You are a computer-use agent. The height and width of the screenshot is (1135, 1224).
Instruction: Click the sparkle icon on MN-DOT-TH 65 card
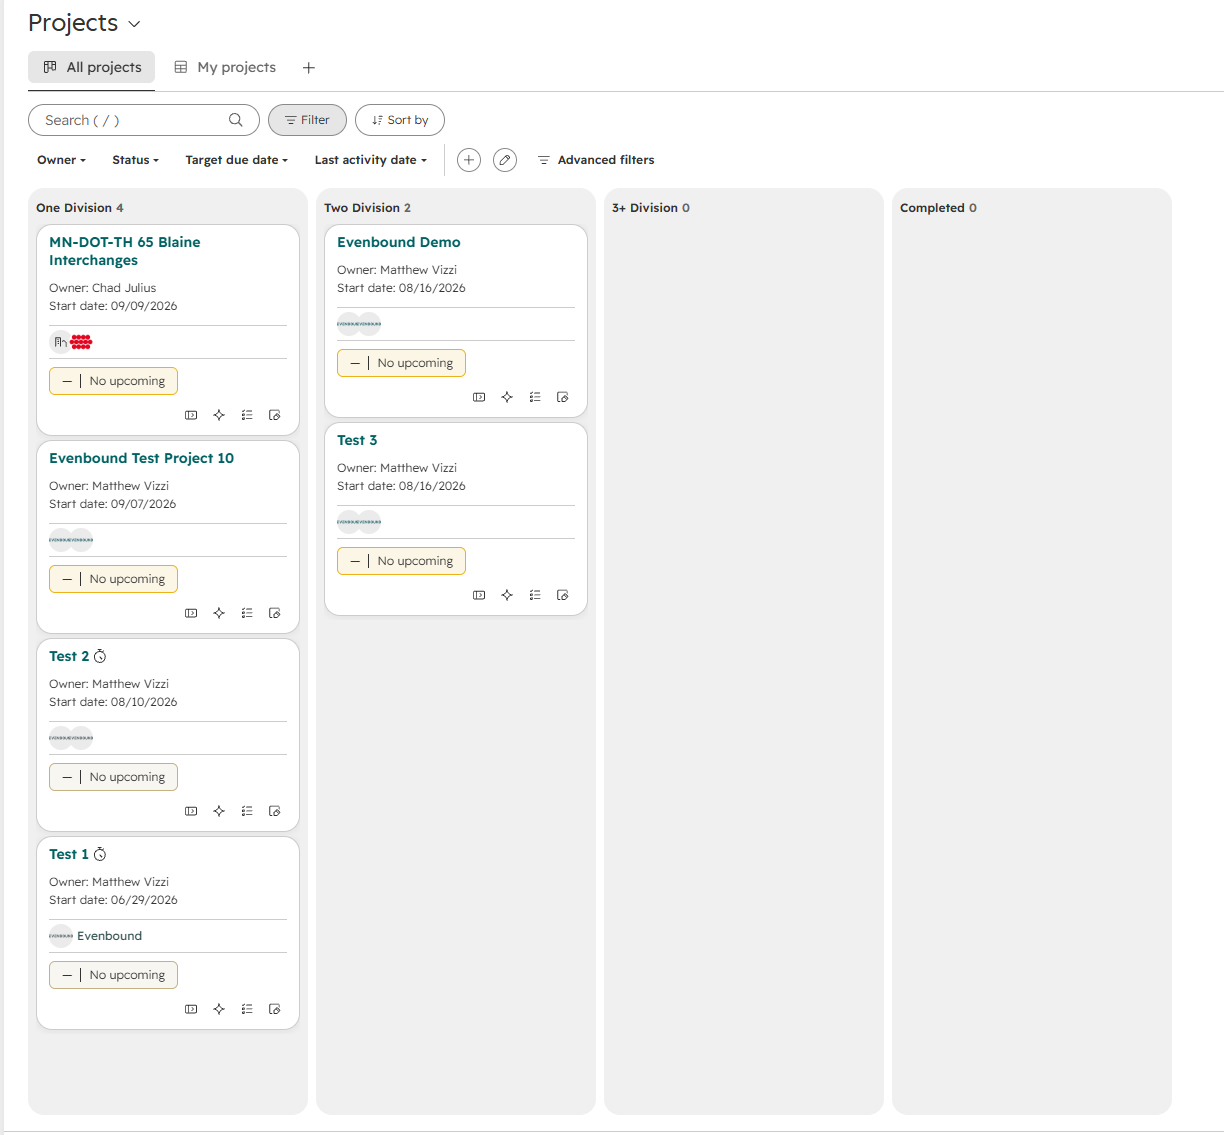[219, 415]
